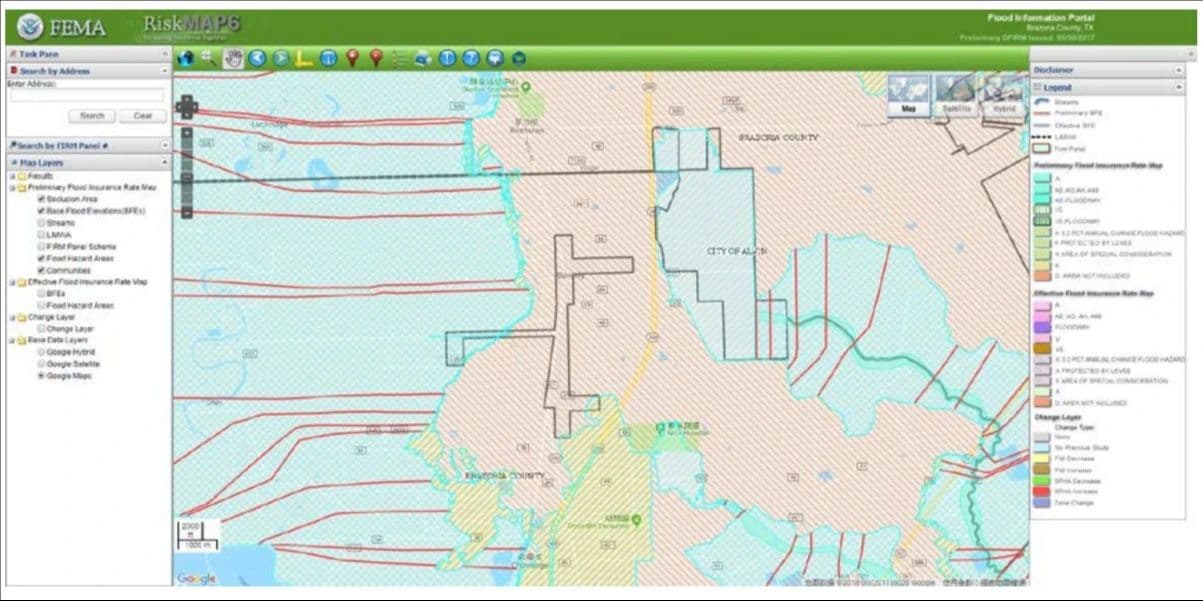Click the Clear button
This screenshot has height=601, width=1203.
click(143, 116)
